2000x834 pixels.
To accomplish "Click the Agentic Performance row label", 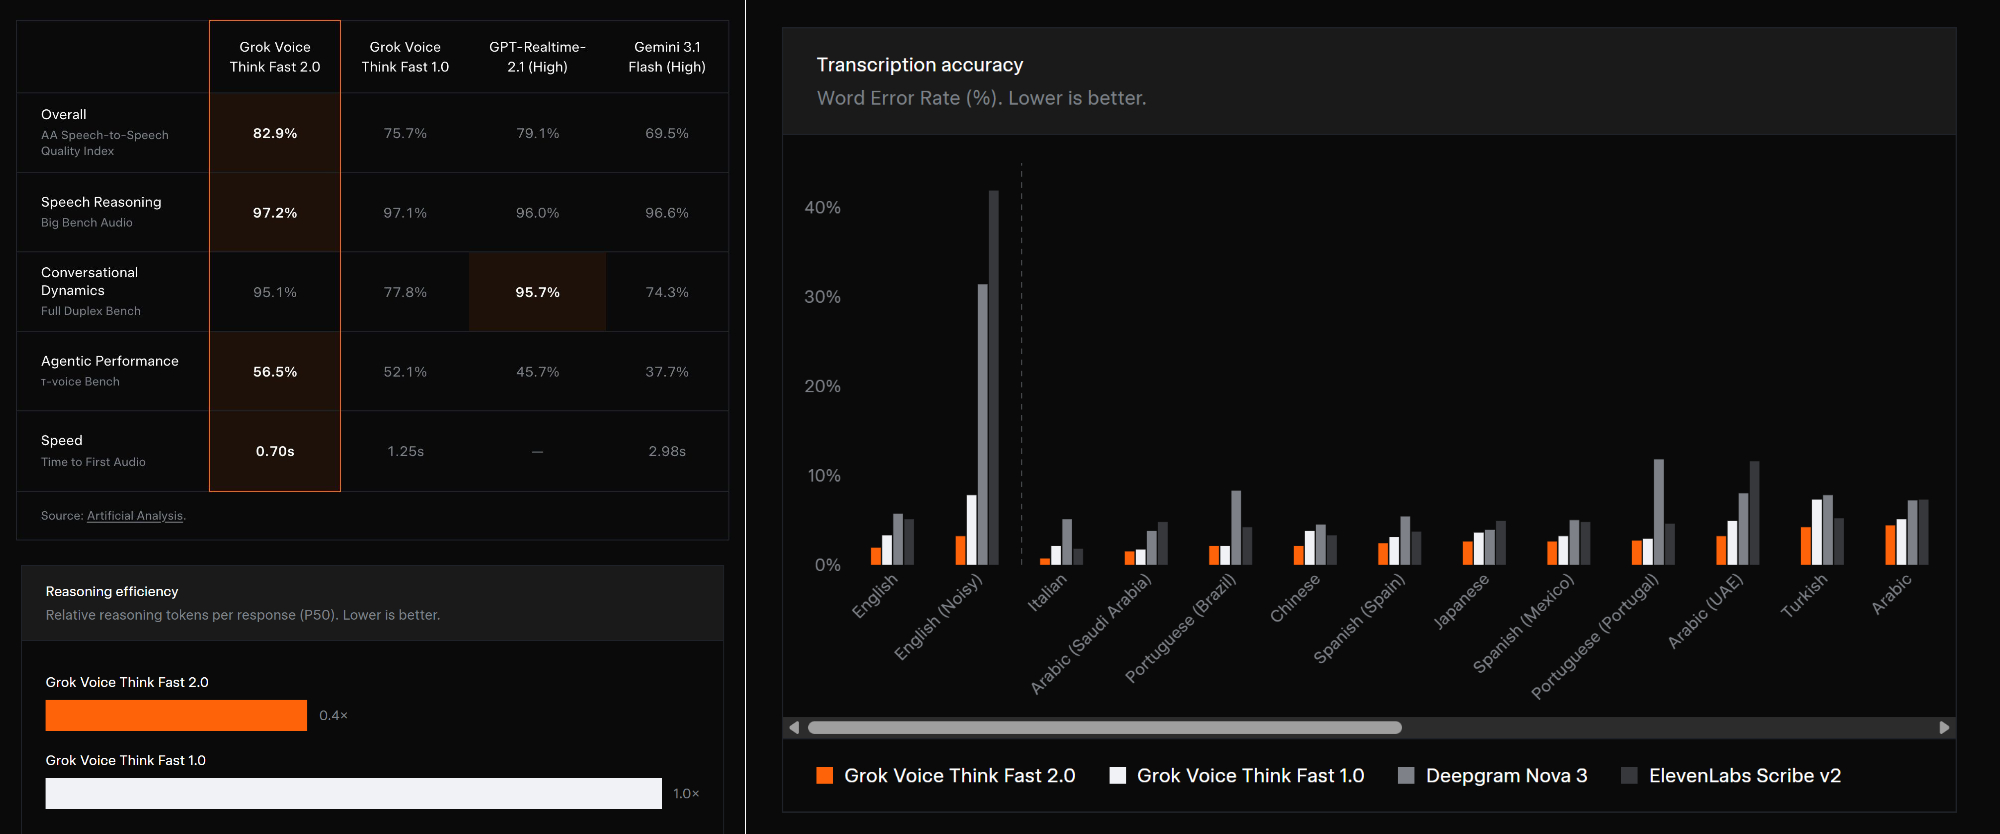I will click(110, 361).
